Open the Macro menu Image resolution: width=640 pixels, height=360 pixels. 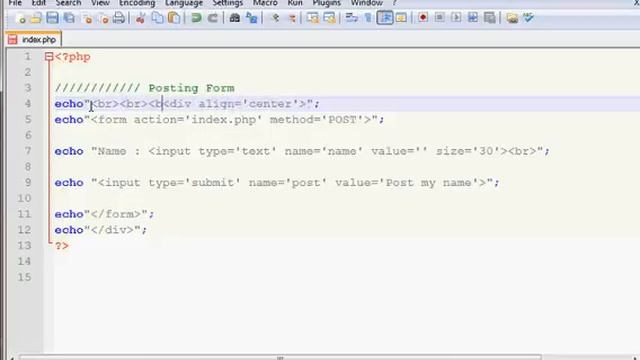265,3
